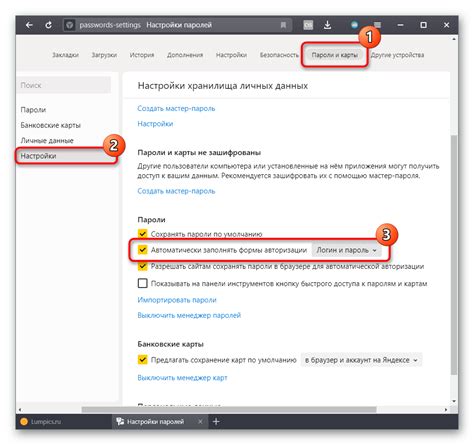Click the bookmark icon in address bar
The height and width of the screenshot is (445, 474).
[x=283, y=25]
